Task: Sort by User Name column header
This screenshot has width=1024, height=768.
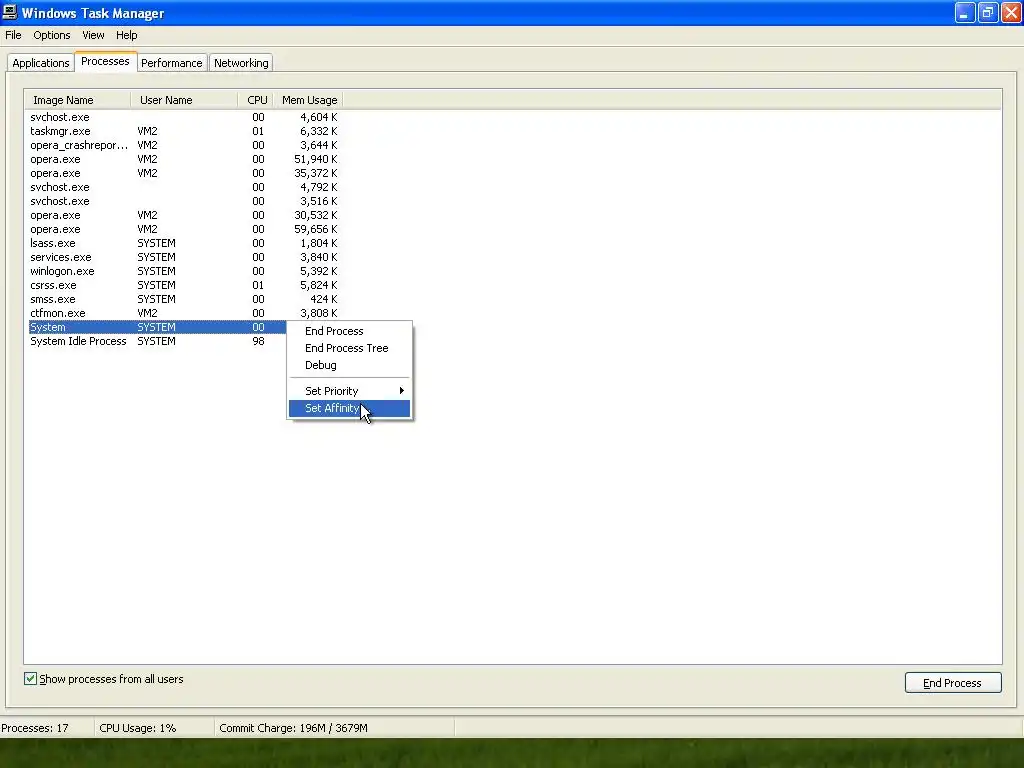Action: point(184,100)
